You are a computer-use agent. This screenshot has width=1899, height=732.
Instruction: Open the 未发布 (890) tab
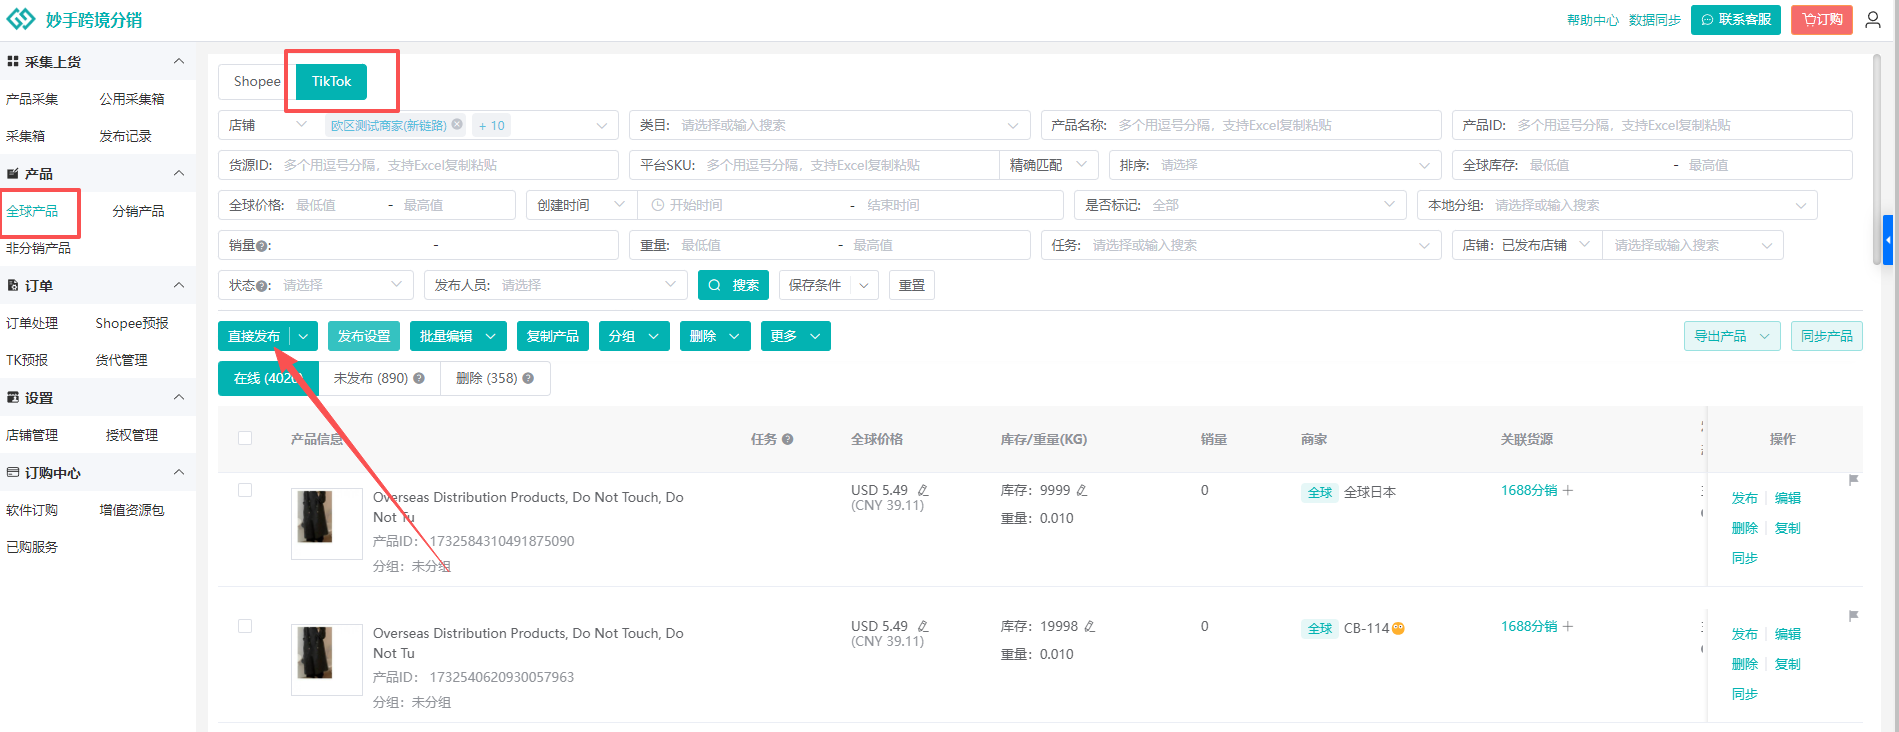378,378
